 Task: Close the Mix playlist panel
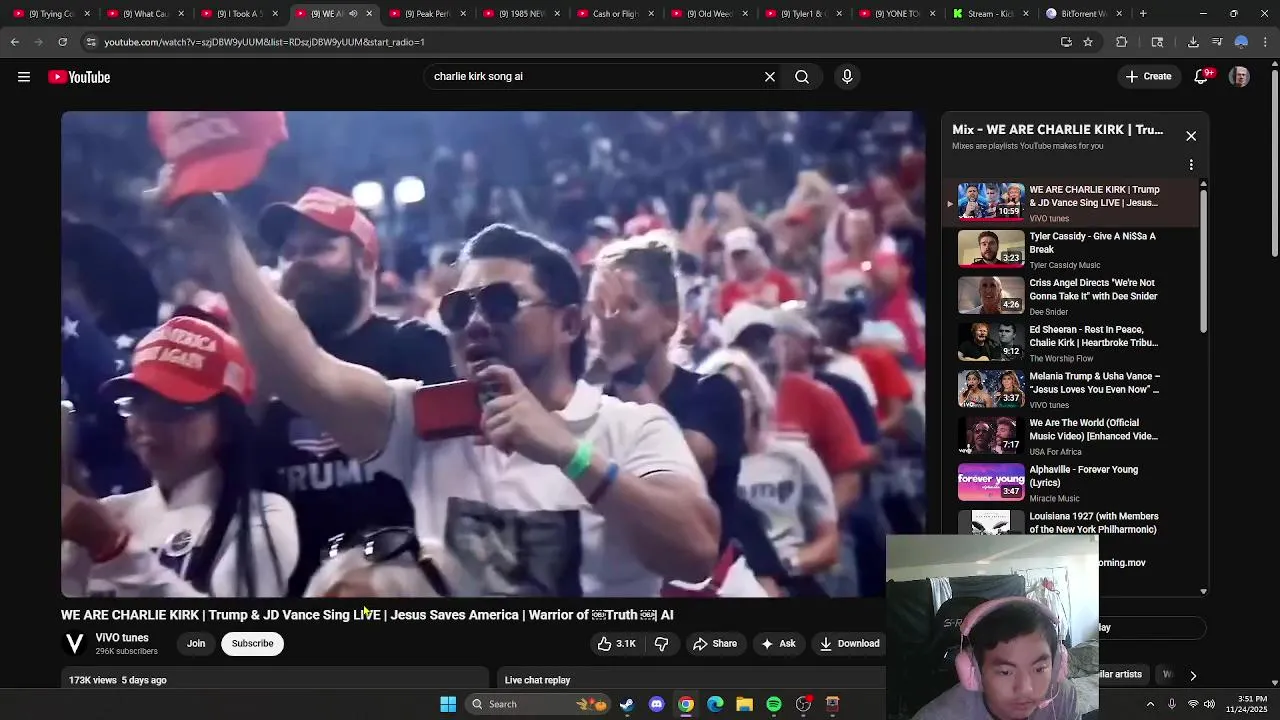(x=1191, y=136)
